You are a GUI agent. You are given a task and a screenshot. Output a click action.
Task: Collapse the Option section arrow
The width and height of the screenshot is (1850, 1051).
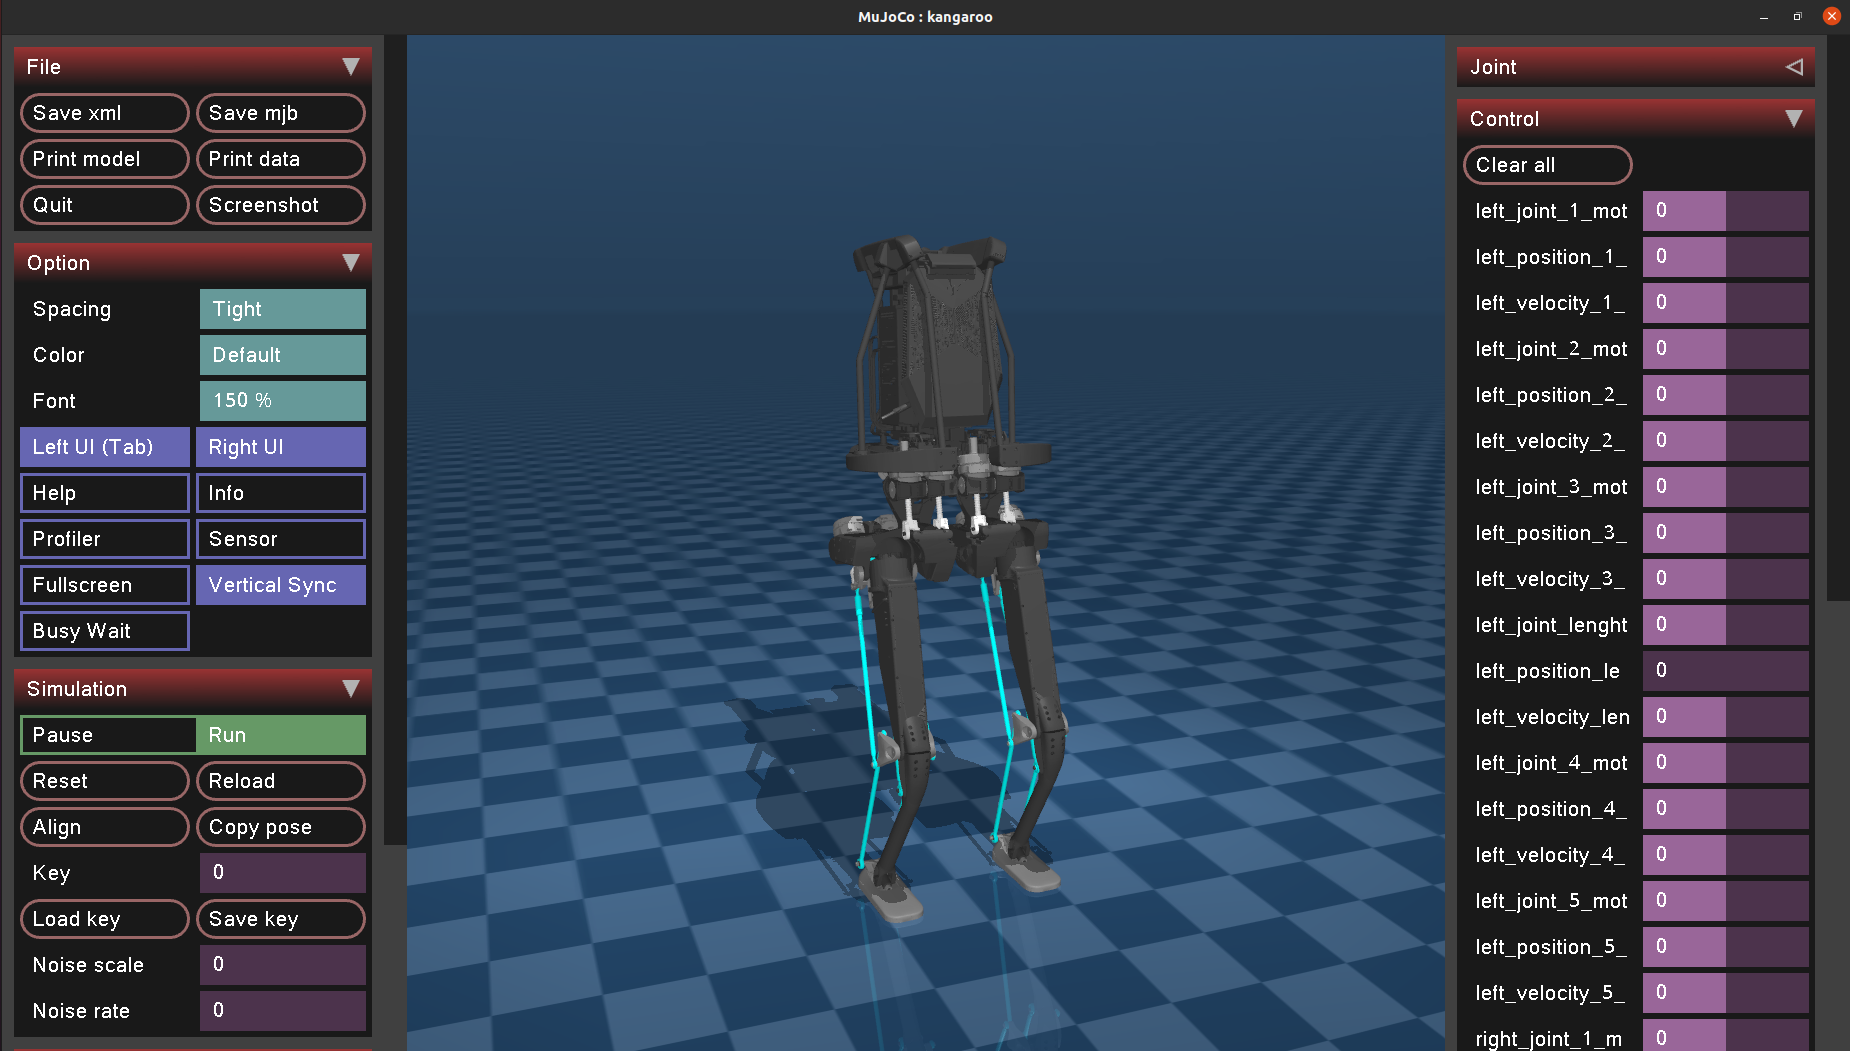(x=350, y=263)
